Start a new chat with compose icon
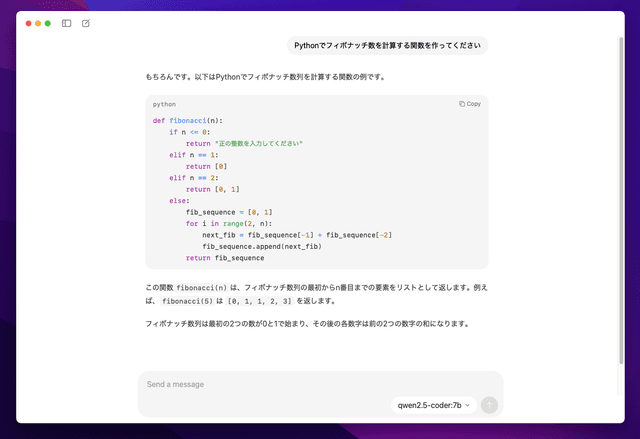 tap(86, 23)
